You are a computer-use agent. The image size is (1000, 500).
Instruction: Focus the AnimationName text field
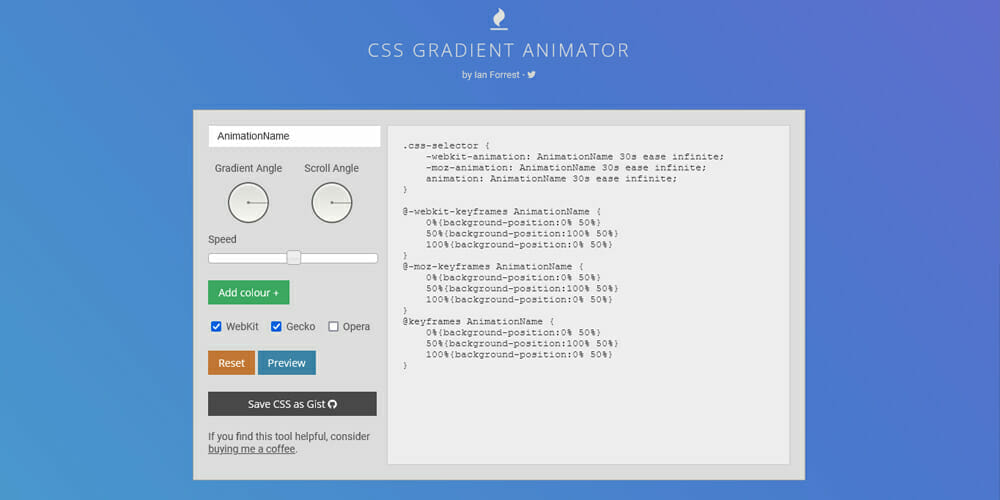[x=294, y=136]
